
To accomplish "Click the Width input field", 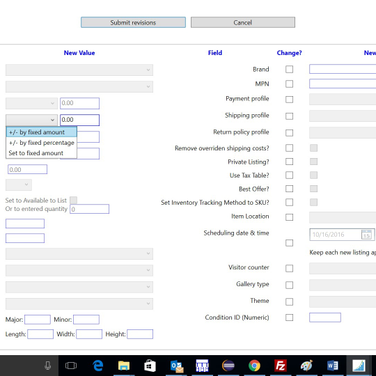I will pos(89,334).
